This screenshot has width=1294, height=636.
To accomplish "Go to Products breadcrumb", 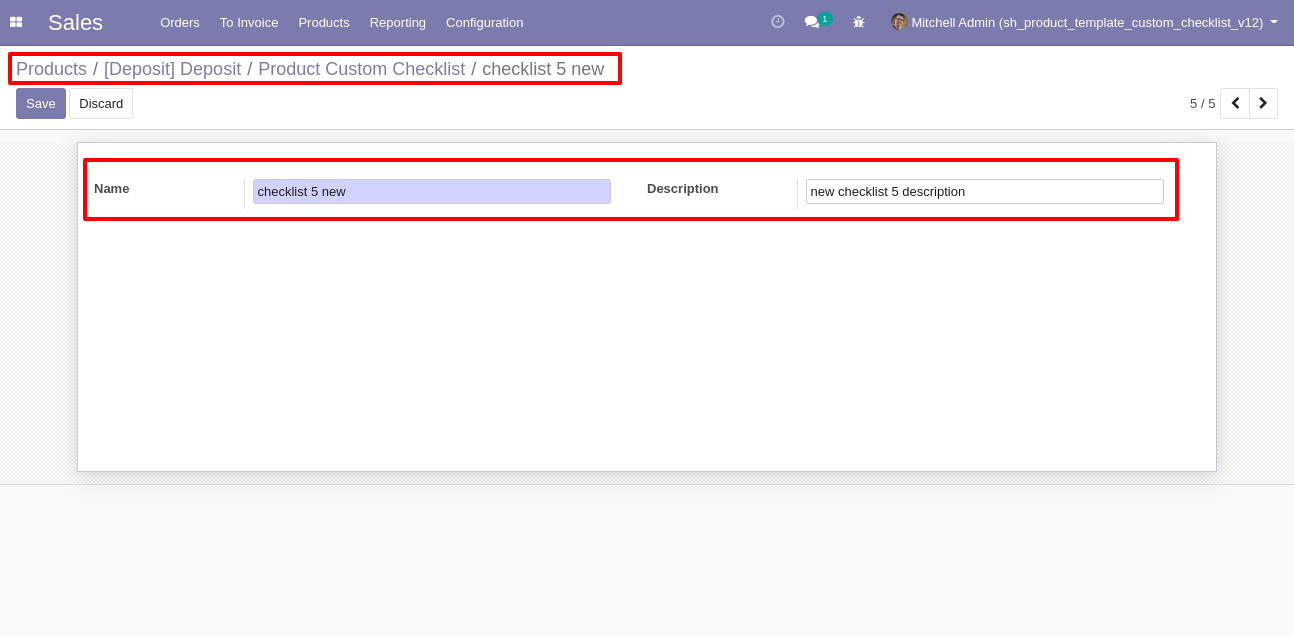I will [51, 69].
